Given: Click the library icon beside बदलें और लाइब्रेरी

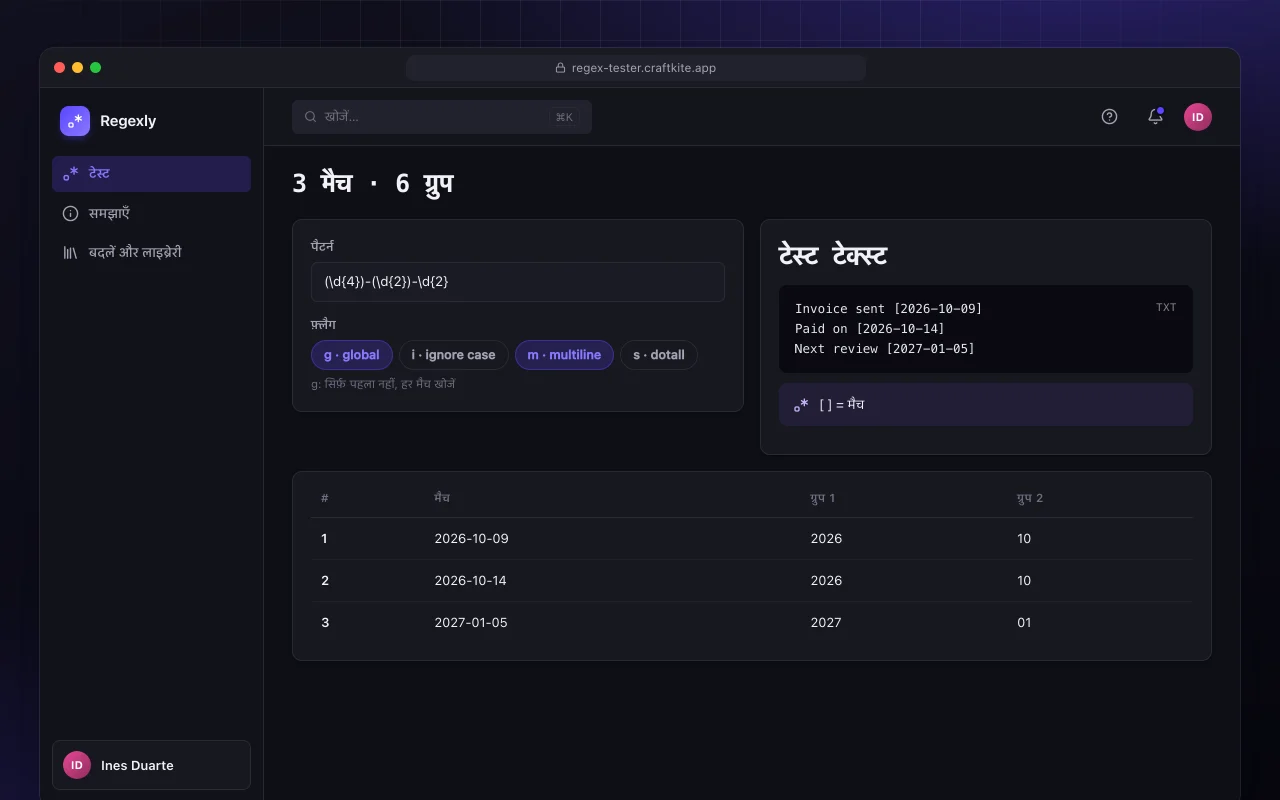Looking at the screenshot, I should click(x=71, y=253).
